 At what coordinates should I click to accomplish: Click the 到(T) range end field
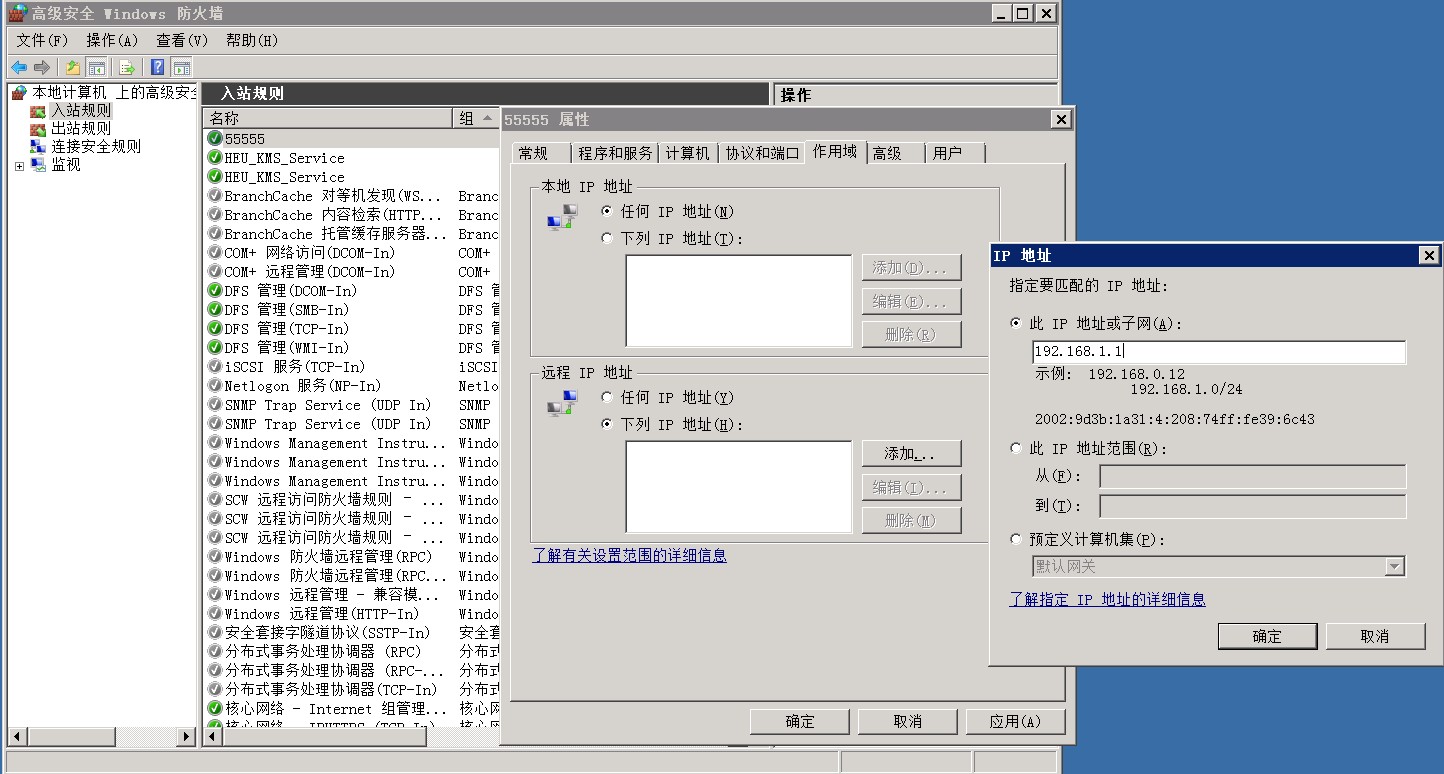tap(1252, 507)
